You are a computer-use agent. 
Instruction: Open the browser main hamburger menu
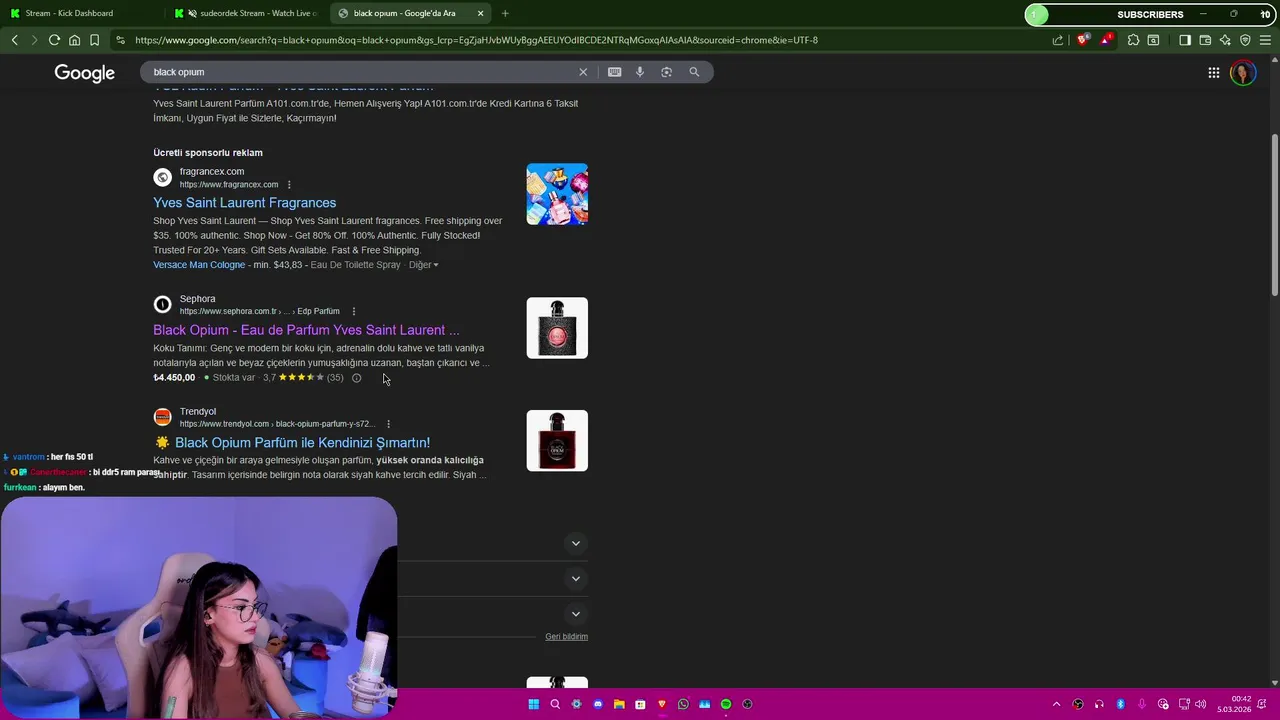click(1265, 40)
